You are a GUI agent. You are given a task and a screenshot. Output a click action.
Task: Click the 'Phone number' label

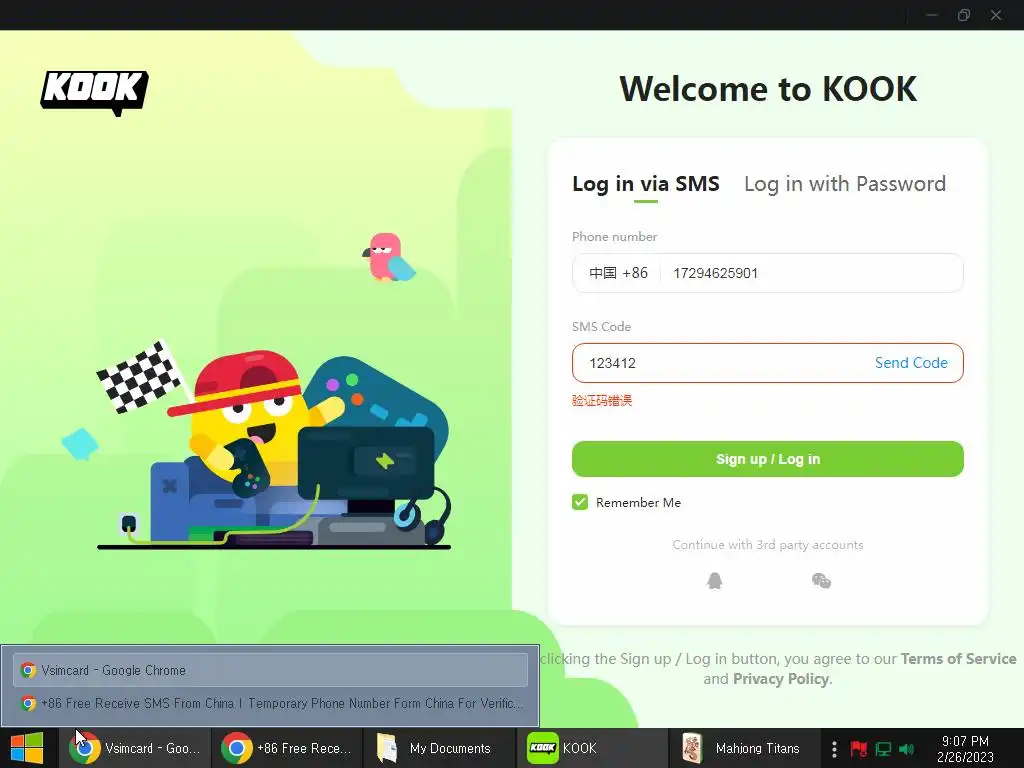tap(615, 236)
